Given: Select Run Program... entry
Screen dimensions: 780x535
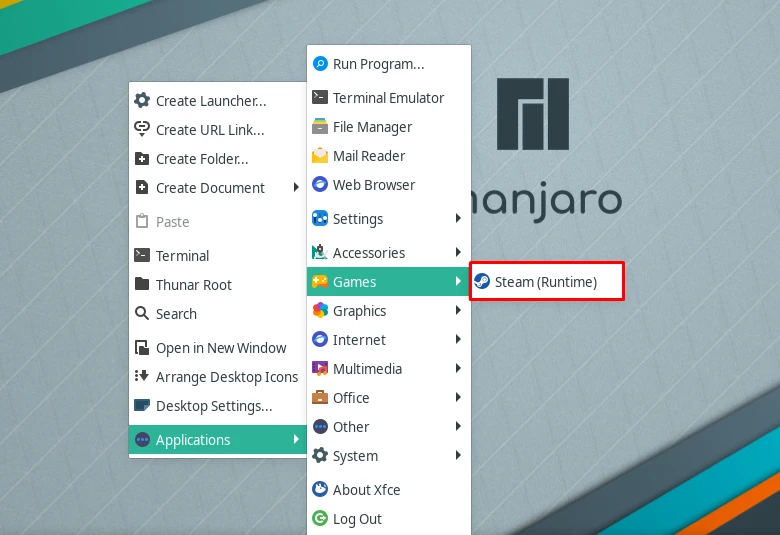Looking at the screenshot, I should click(x=389, y=64).
